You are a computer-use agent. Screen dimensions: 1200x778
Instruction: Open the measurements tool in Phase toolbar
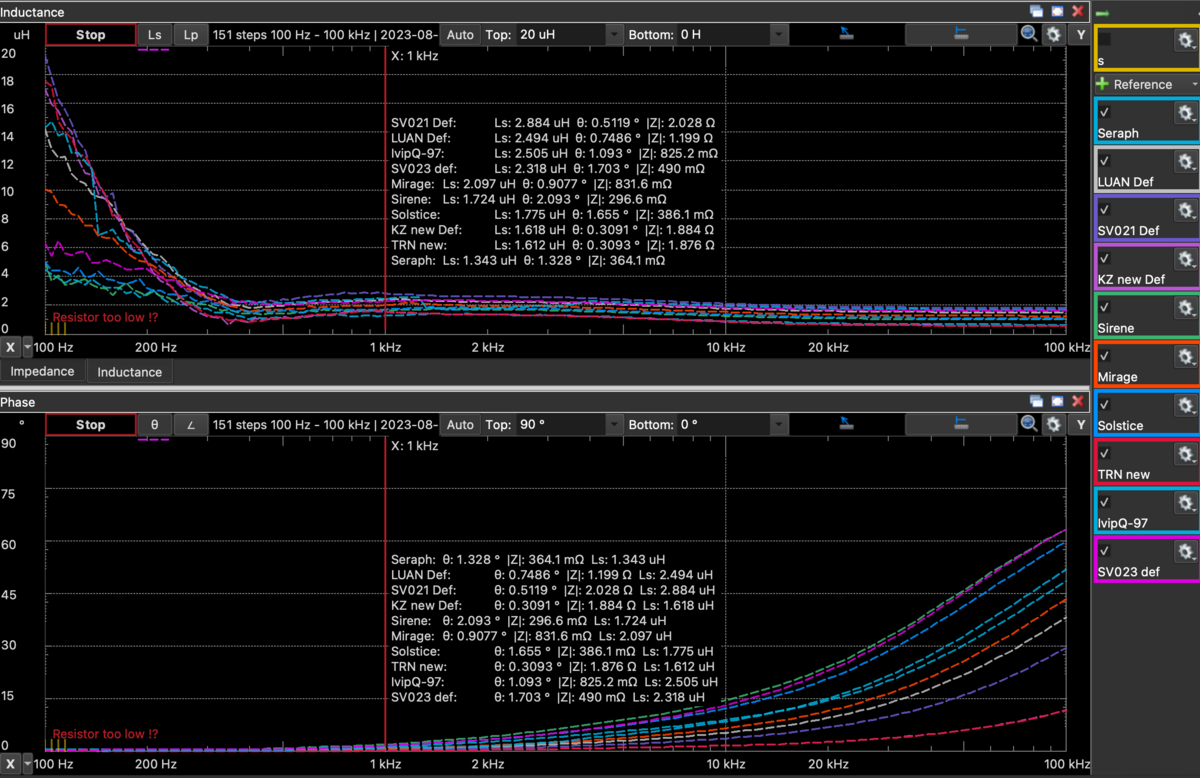tap(960, 424)
